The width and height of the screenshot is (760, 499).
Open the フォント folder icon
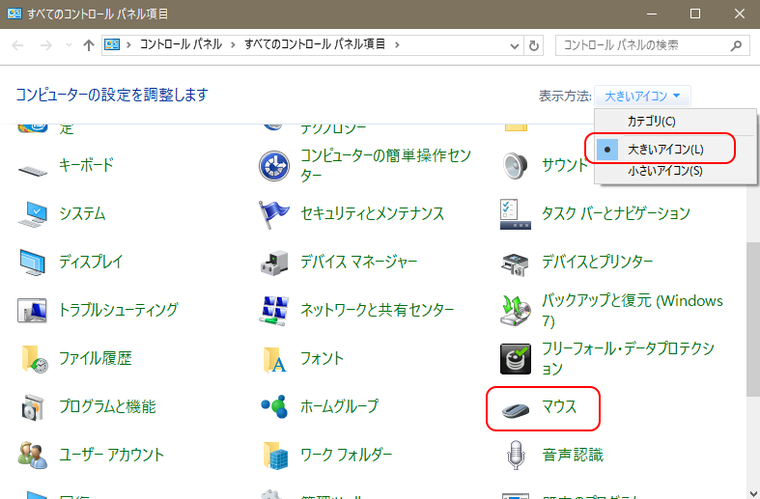[274, 359]
